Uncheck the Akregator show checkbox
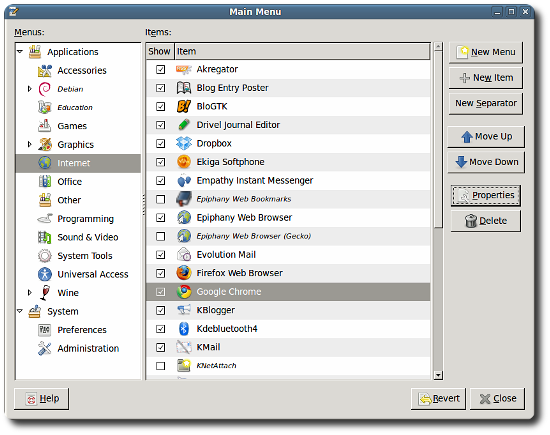The width and height of the screenshot is (550, 435). [x=161, y=69]
